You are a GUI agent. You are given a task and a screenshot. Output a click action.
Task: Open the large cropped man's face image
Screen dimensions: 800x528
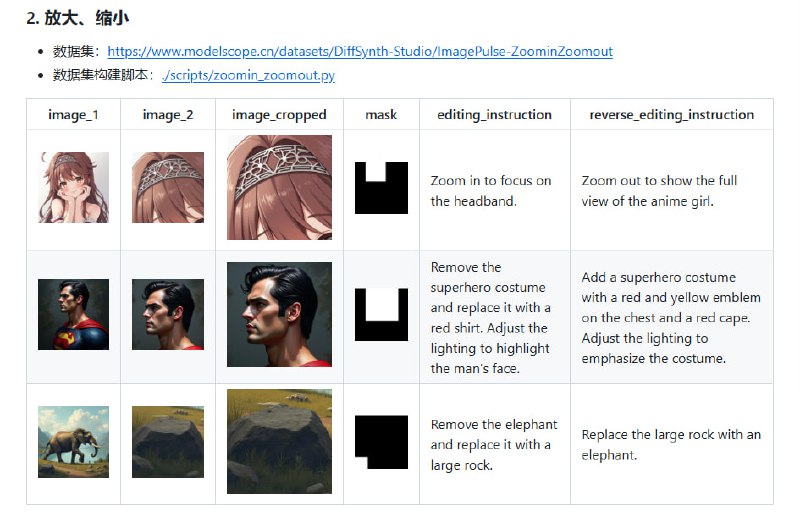pyautogui.click(x=280, y=314)
